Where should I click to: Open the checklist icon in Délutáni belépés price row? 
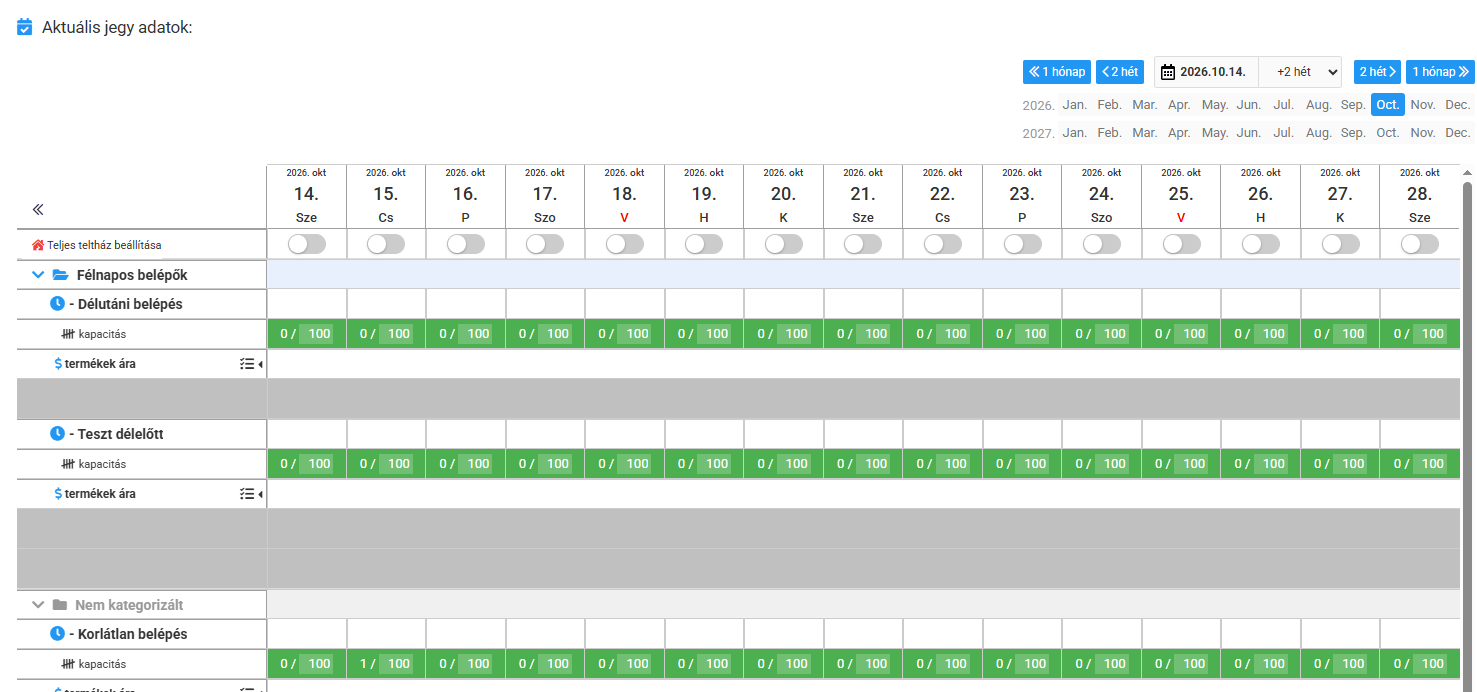(x=247, y=364)
